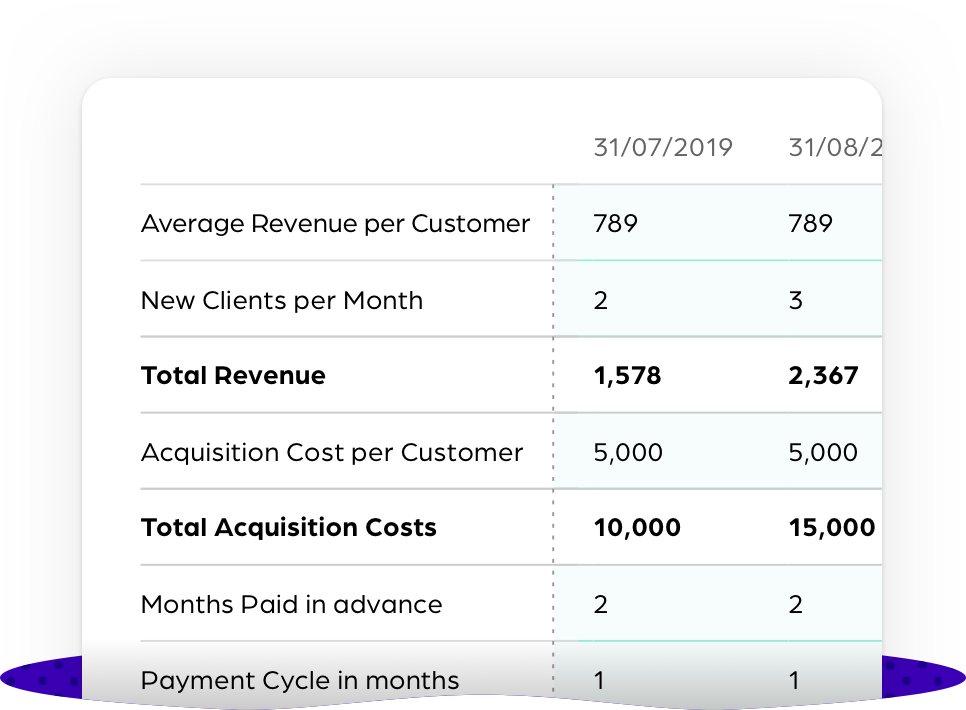This screenshot has height=710, width=966.
Task: Select the Acquisition Cost per Customer label
Action: click(332, 452)
